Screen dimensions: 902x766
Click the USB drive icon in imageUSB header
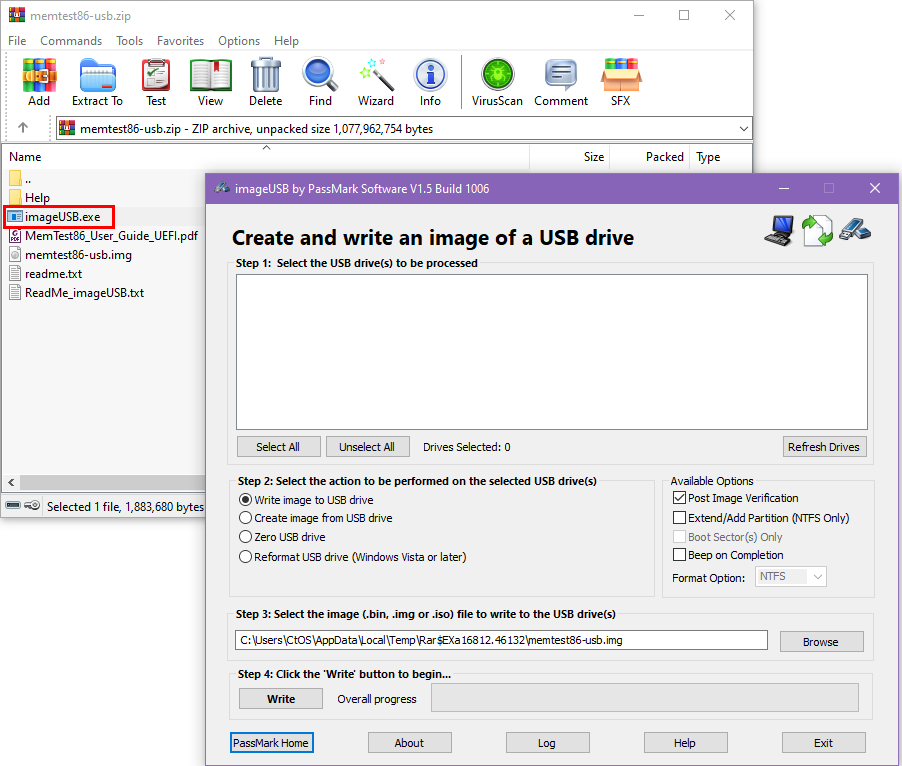855,229
